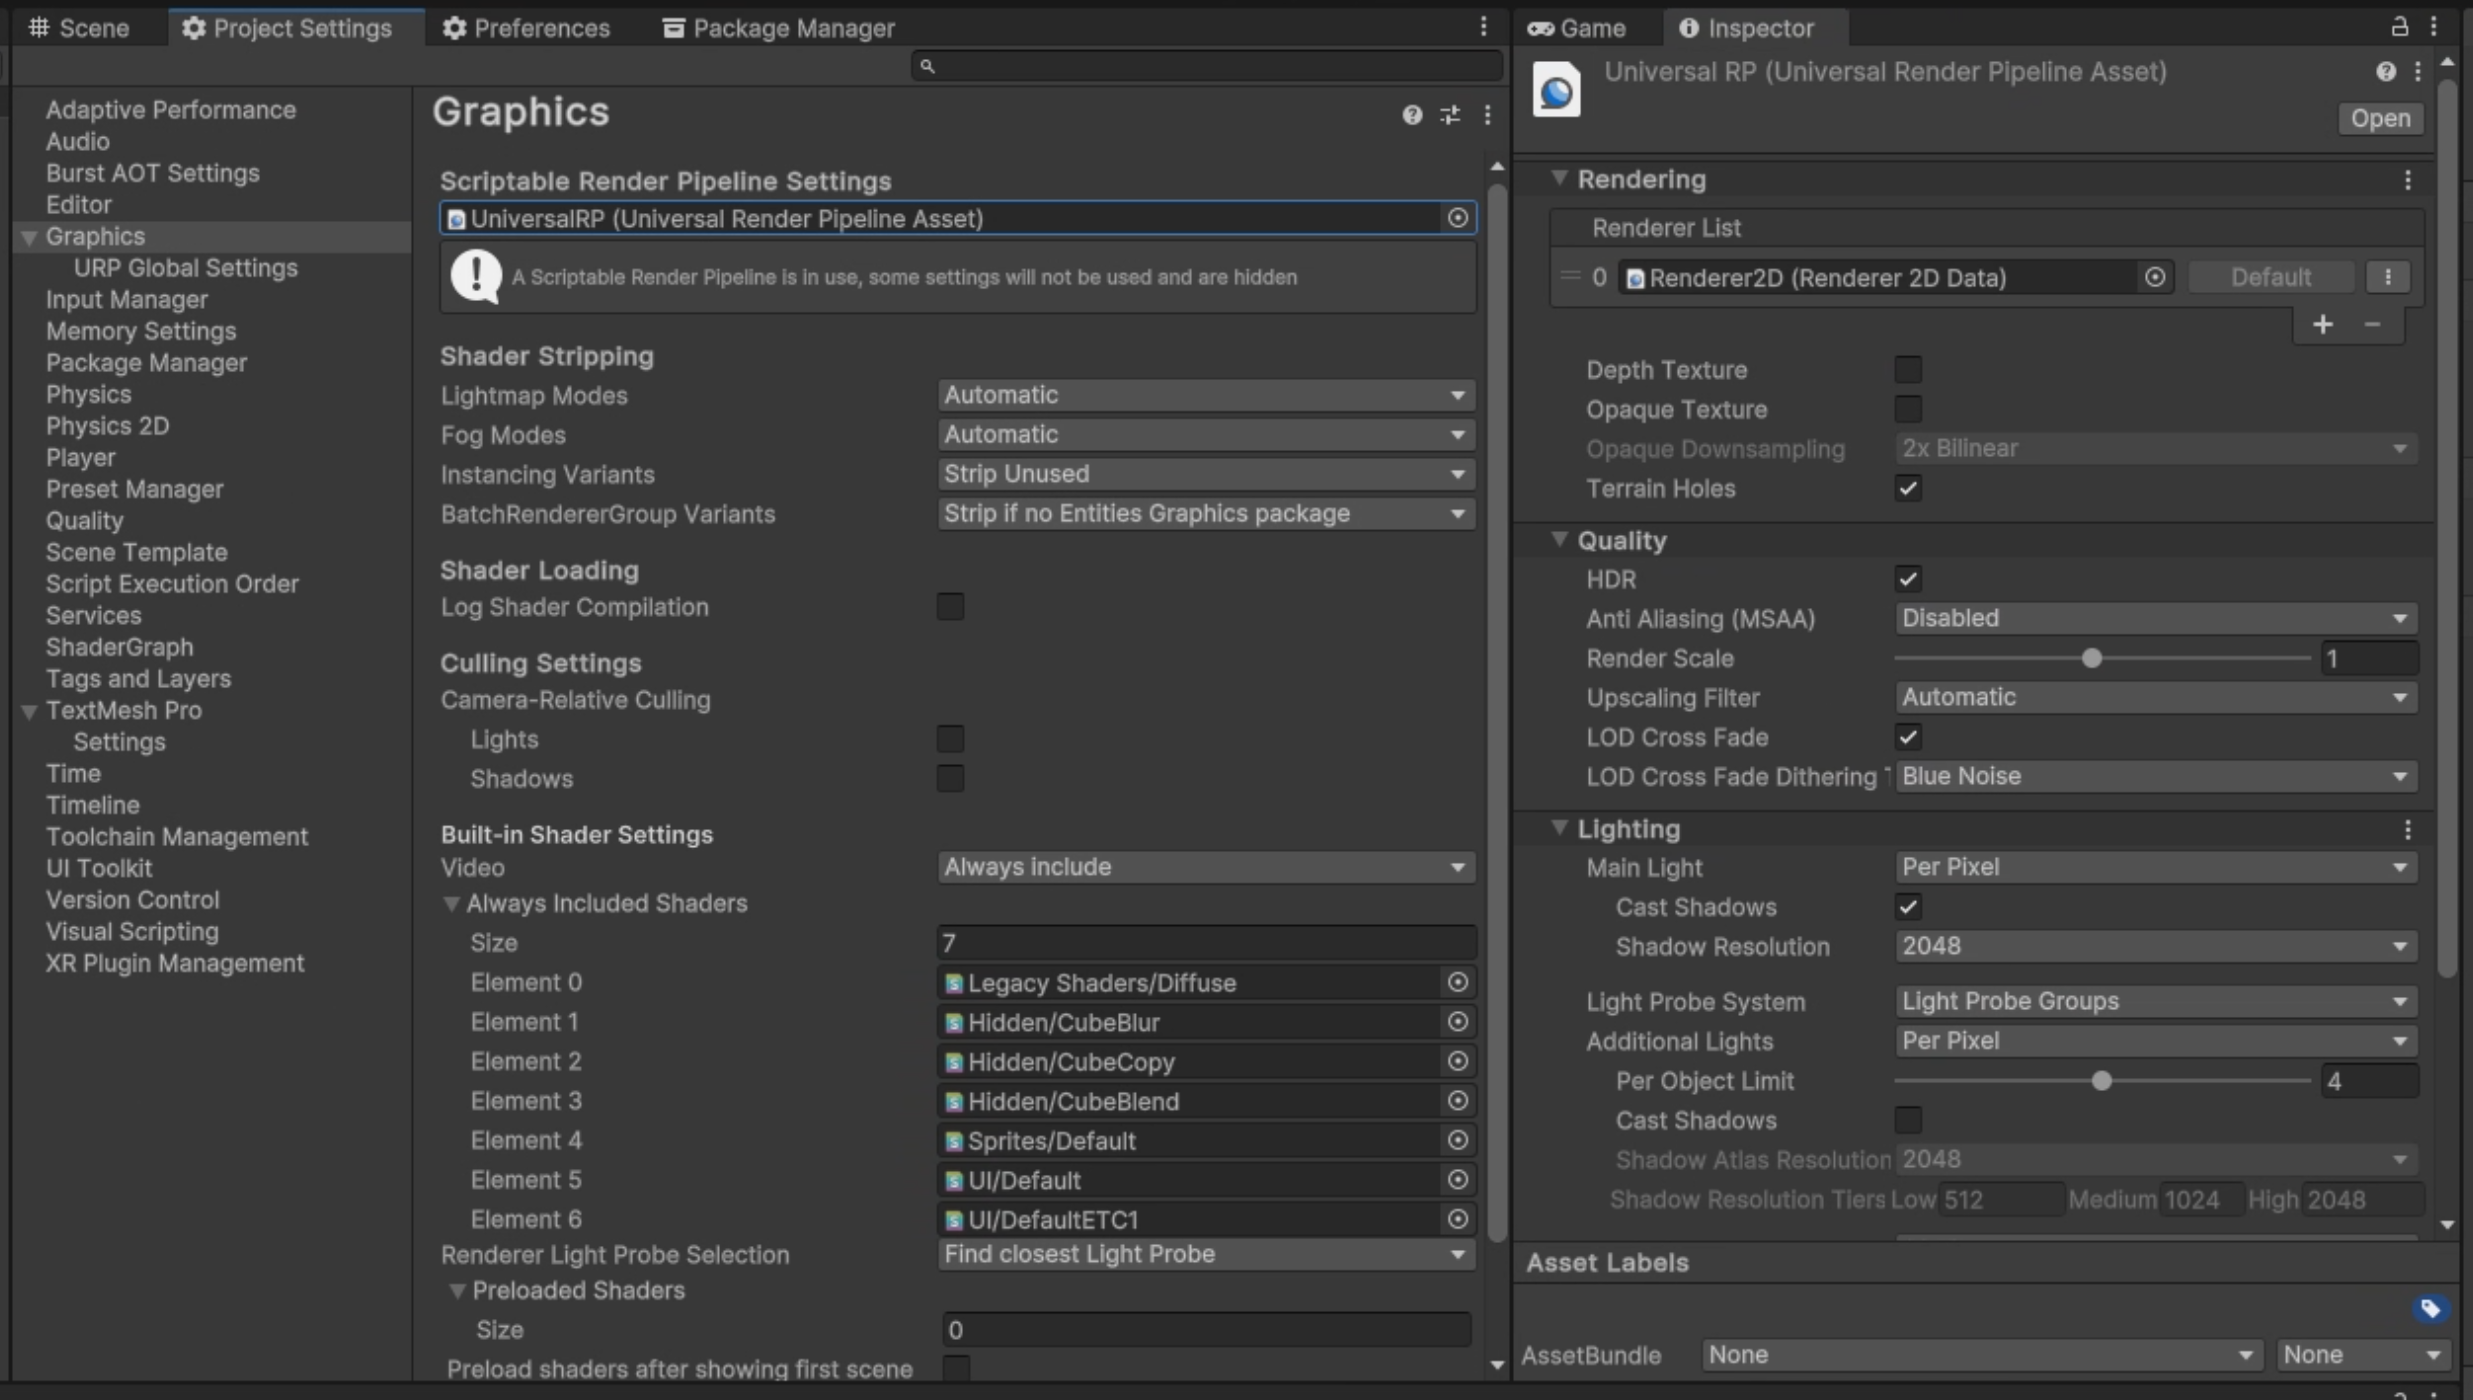Enable the Depth Texture checkbox
This screenshot has height=1400, width=2473.
[1907, 370]
